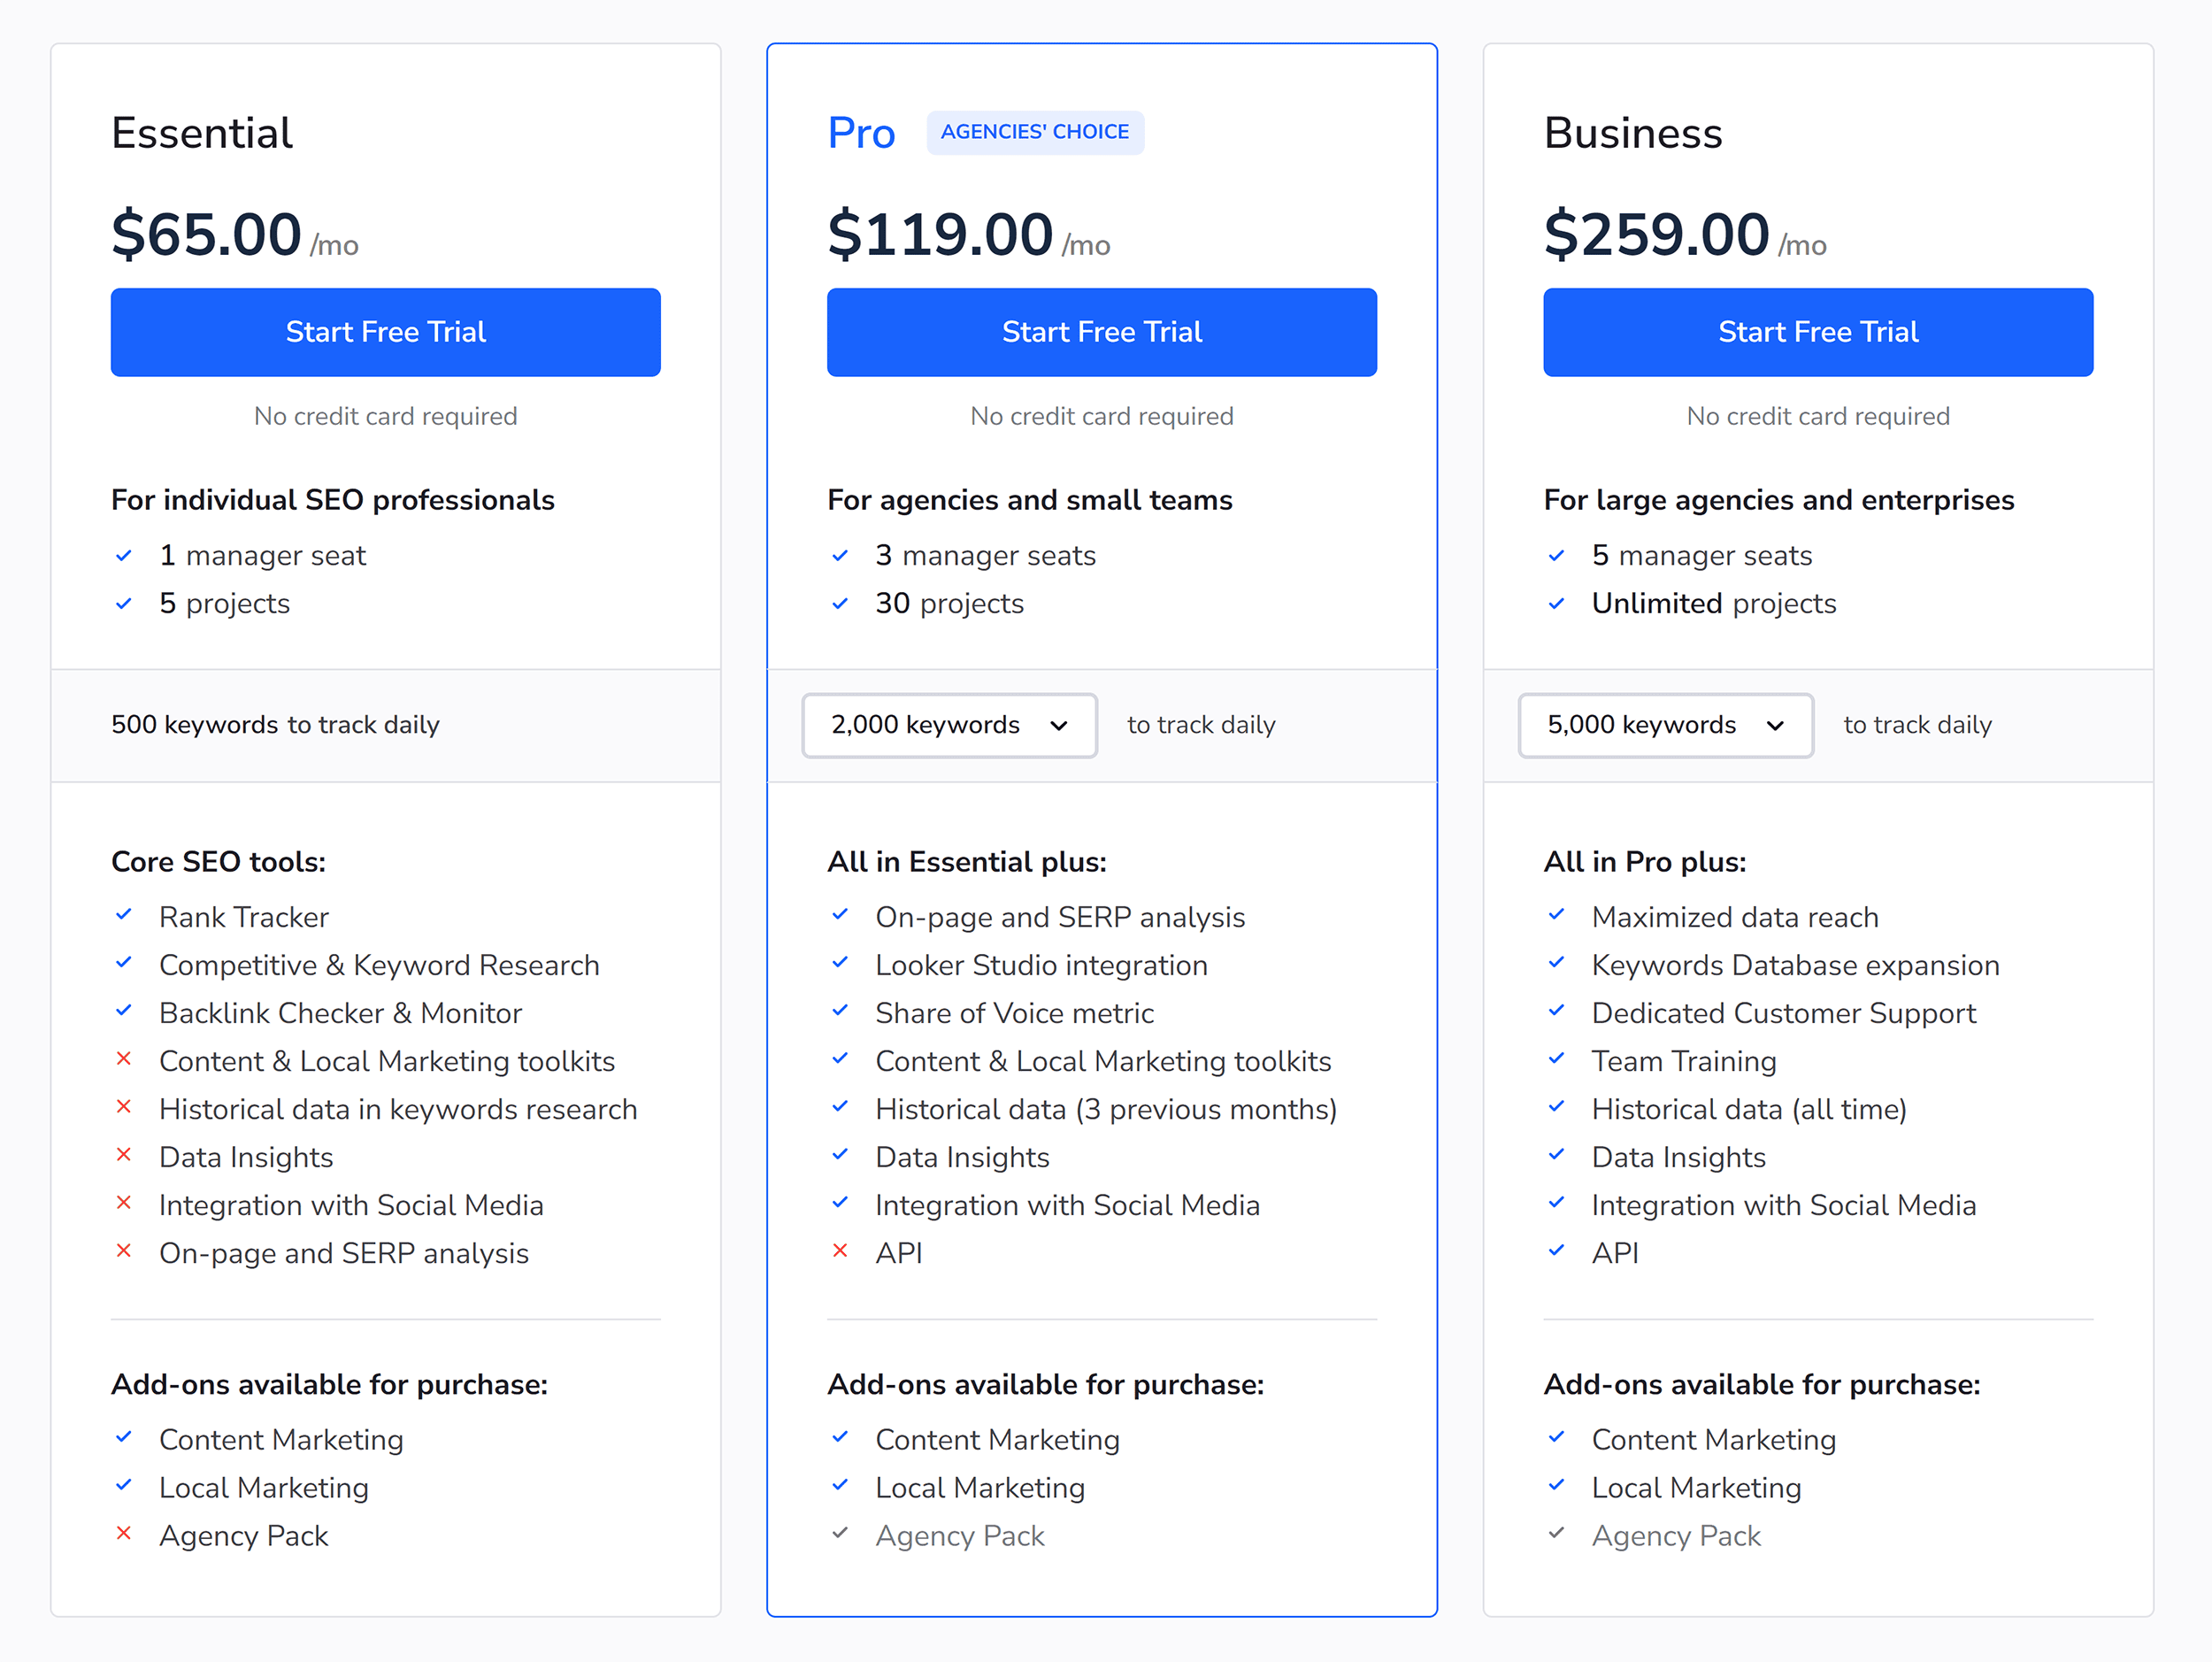Click the checkmark beside Unlimited projects
2212x1662 pixels.
(x=1557, y=603)
